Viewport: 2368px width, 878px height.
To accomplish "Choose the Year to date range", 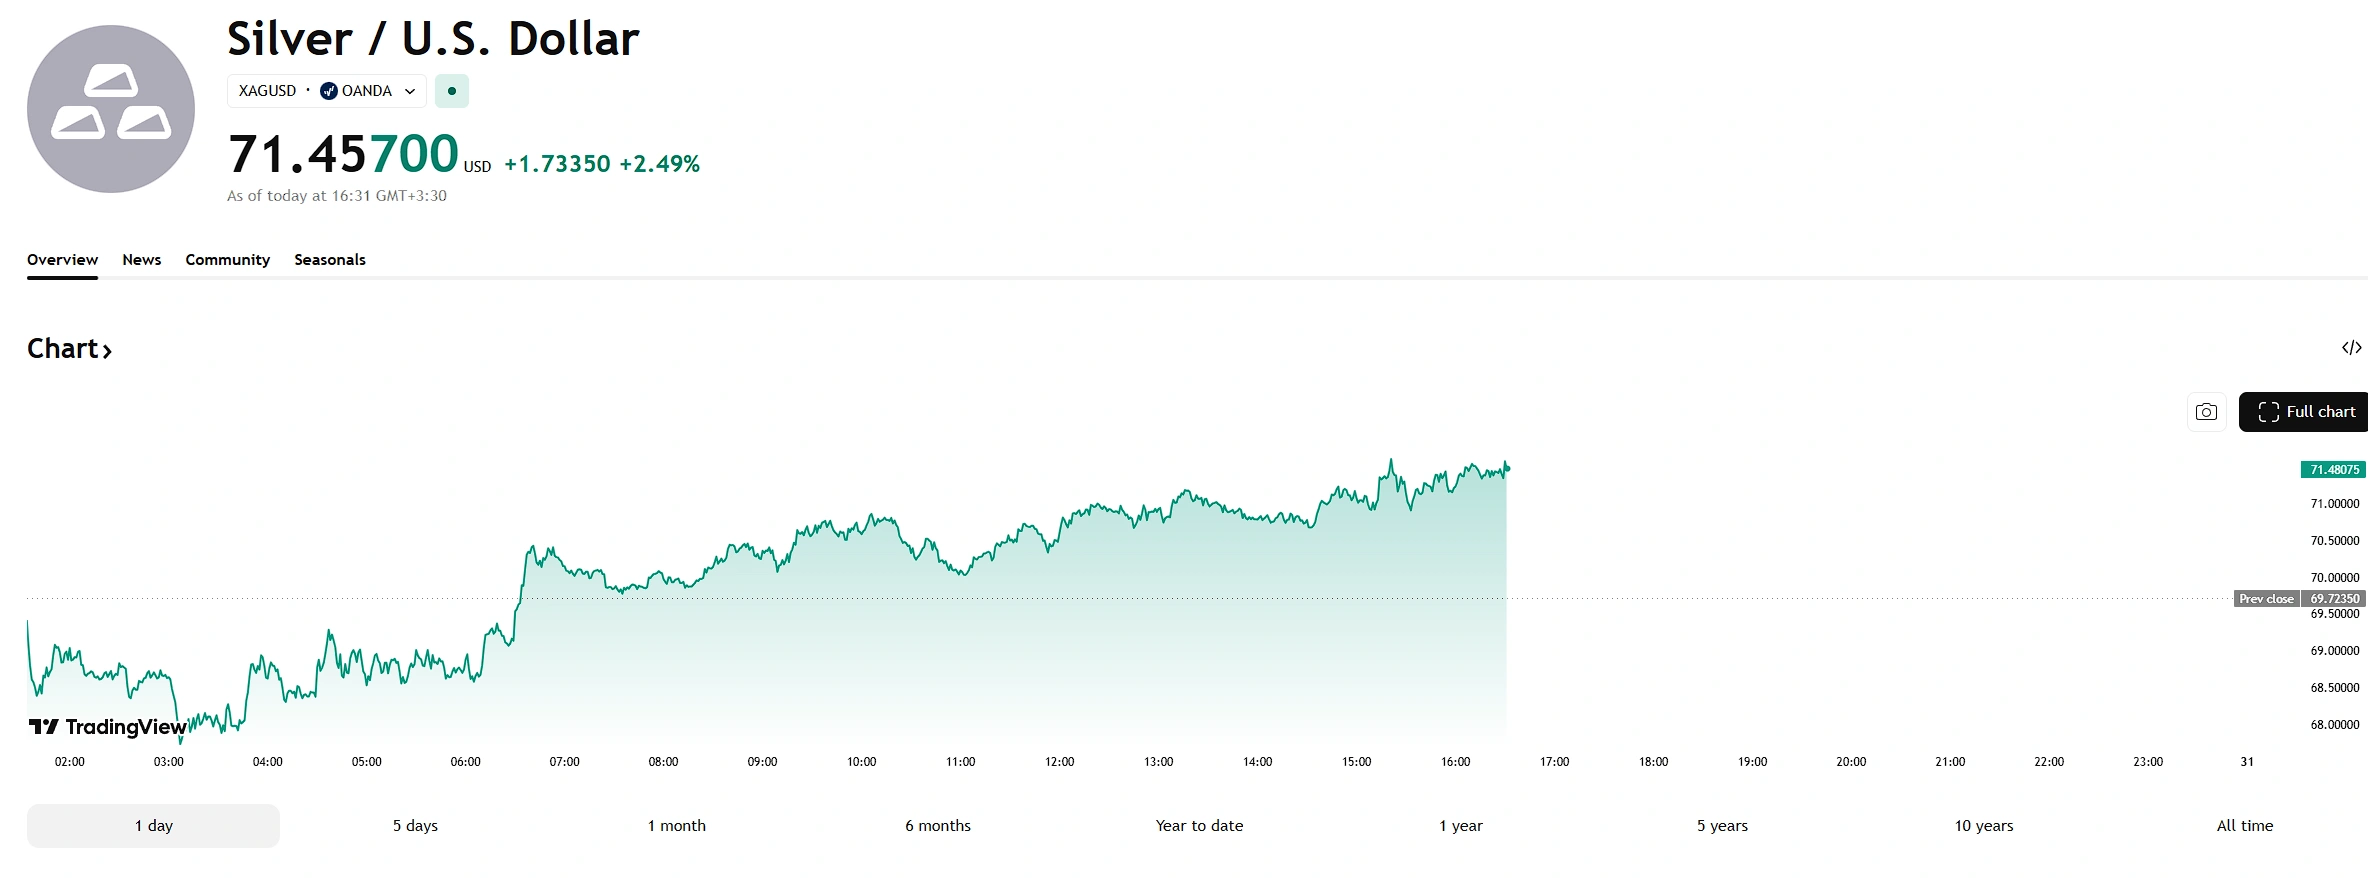I will pyautogui.click(x=1199, y=826).
